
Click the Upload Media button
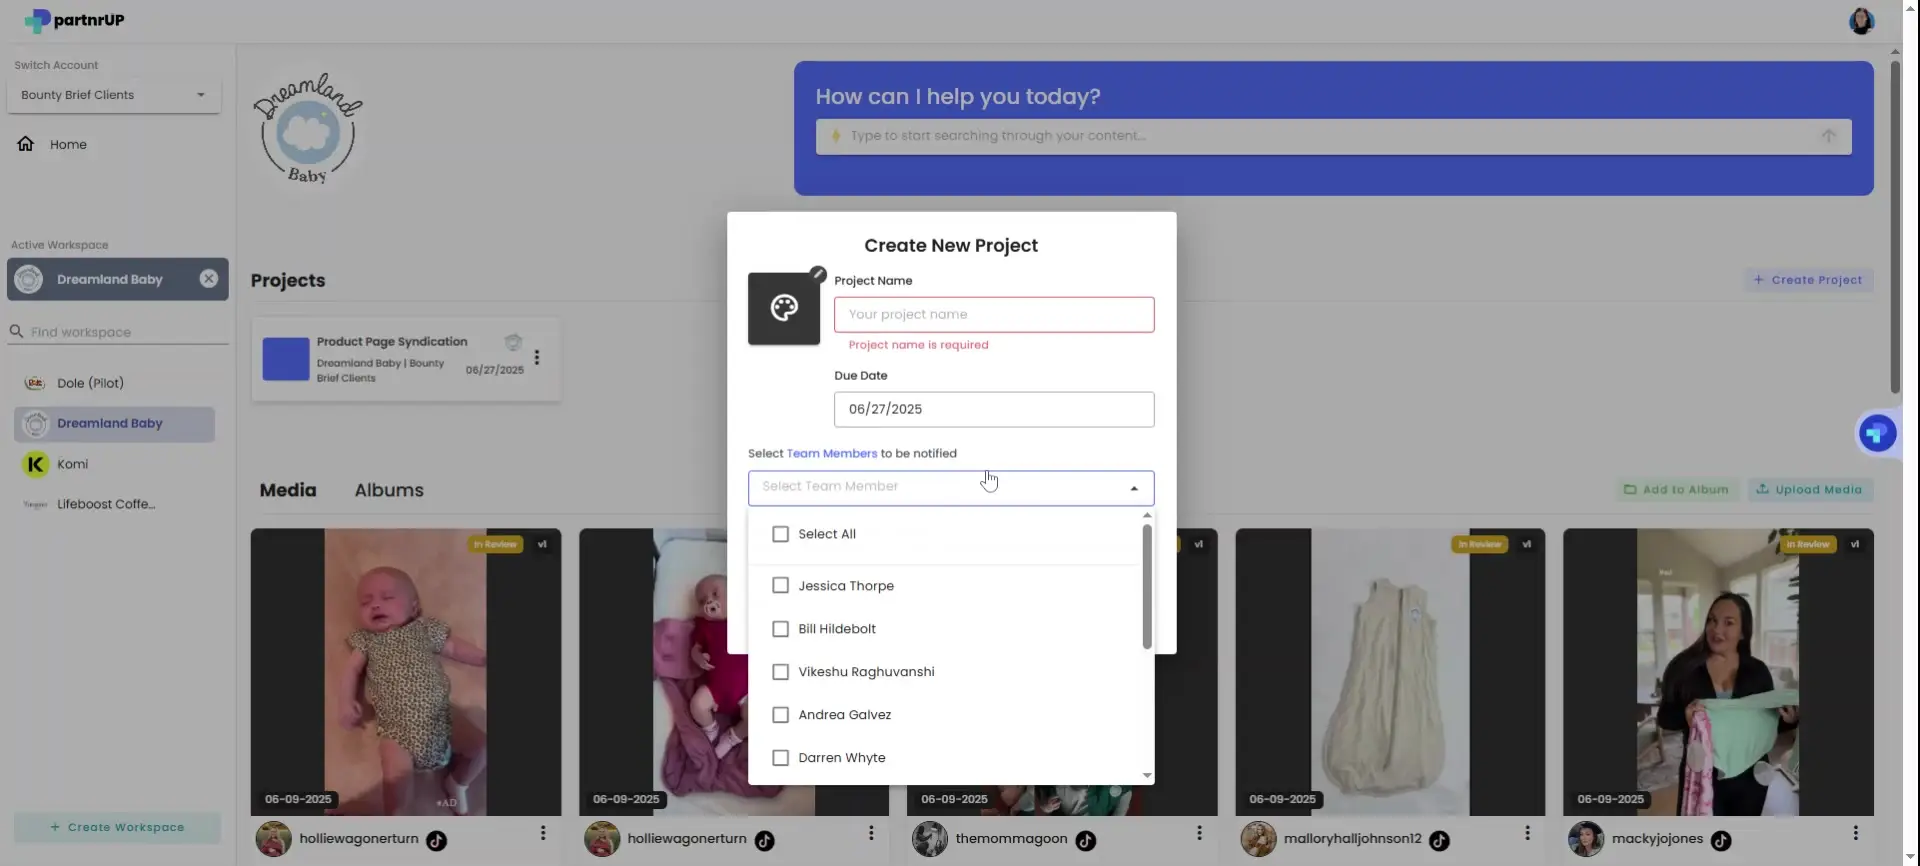click(1810, 490)
